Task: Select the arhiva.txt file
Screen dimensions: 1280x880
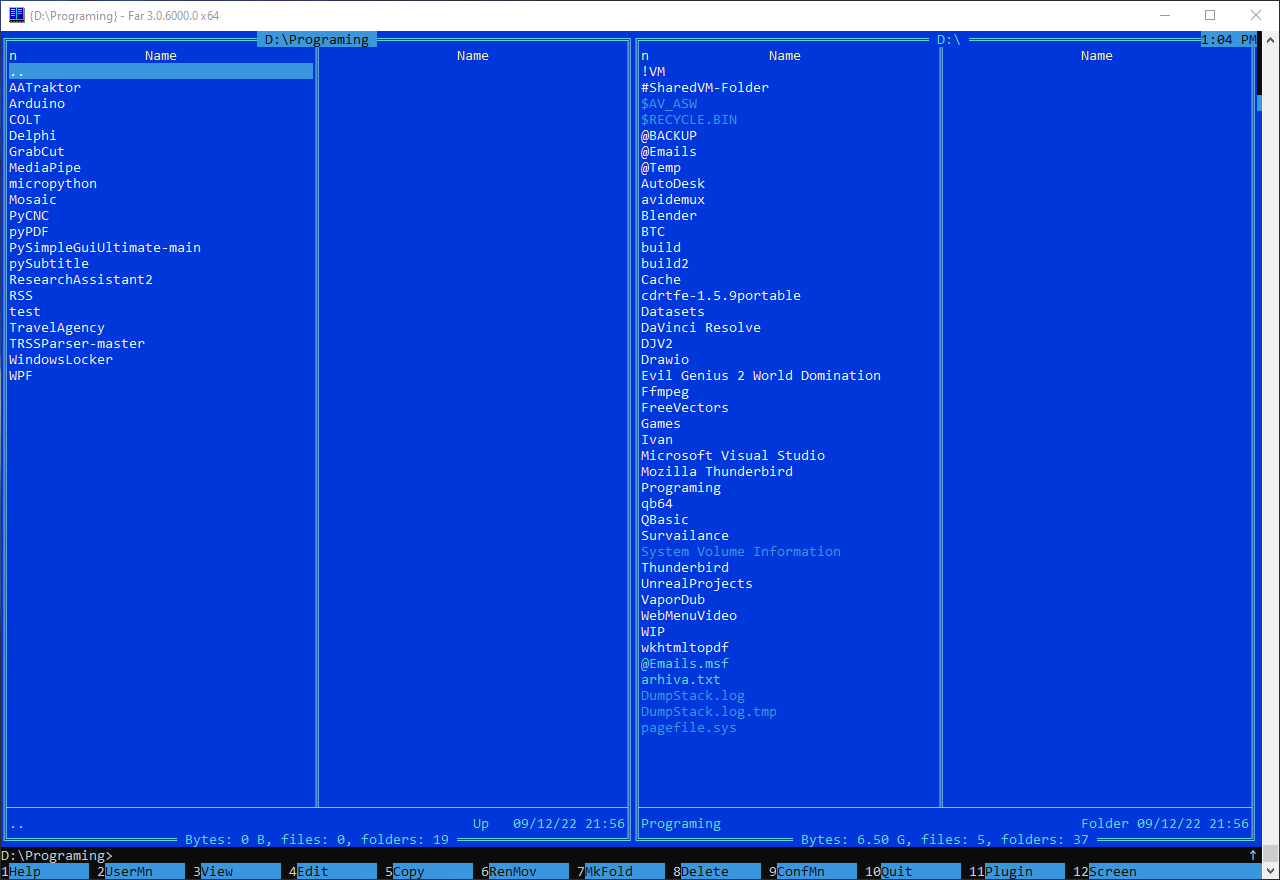Action: tap(681, 679)
